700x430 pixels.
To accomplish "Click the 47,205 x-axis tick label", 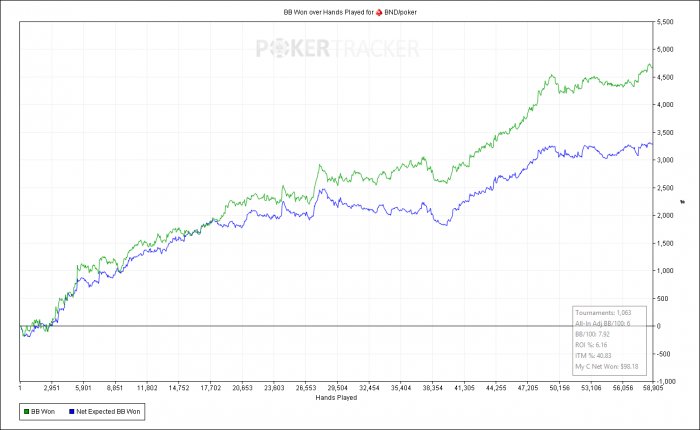I will (x=527, y=388).
